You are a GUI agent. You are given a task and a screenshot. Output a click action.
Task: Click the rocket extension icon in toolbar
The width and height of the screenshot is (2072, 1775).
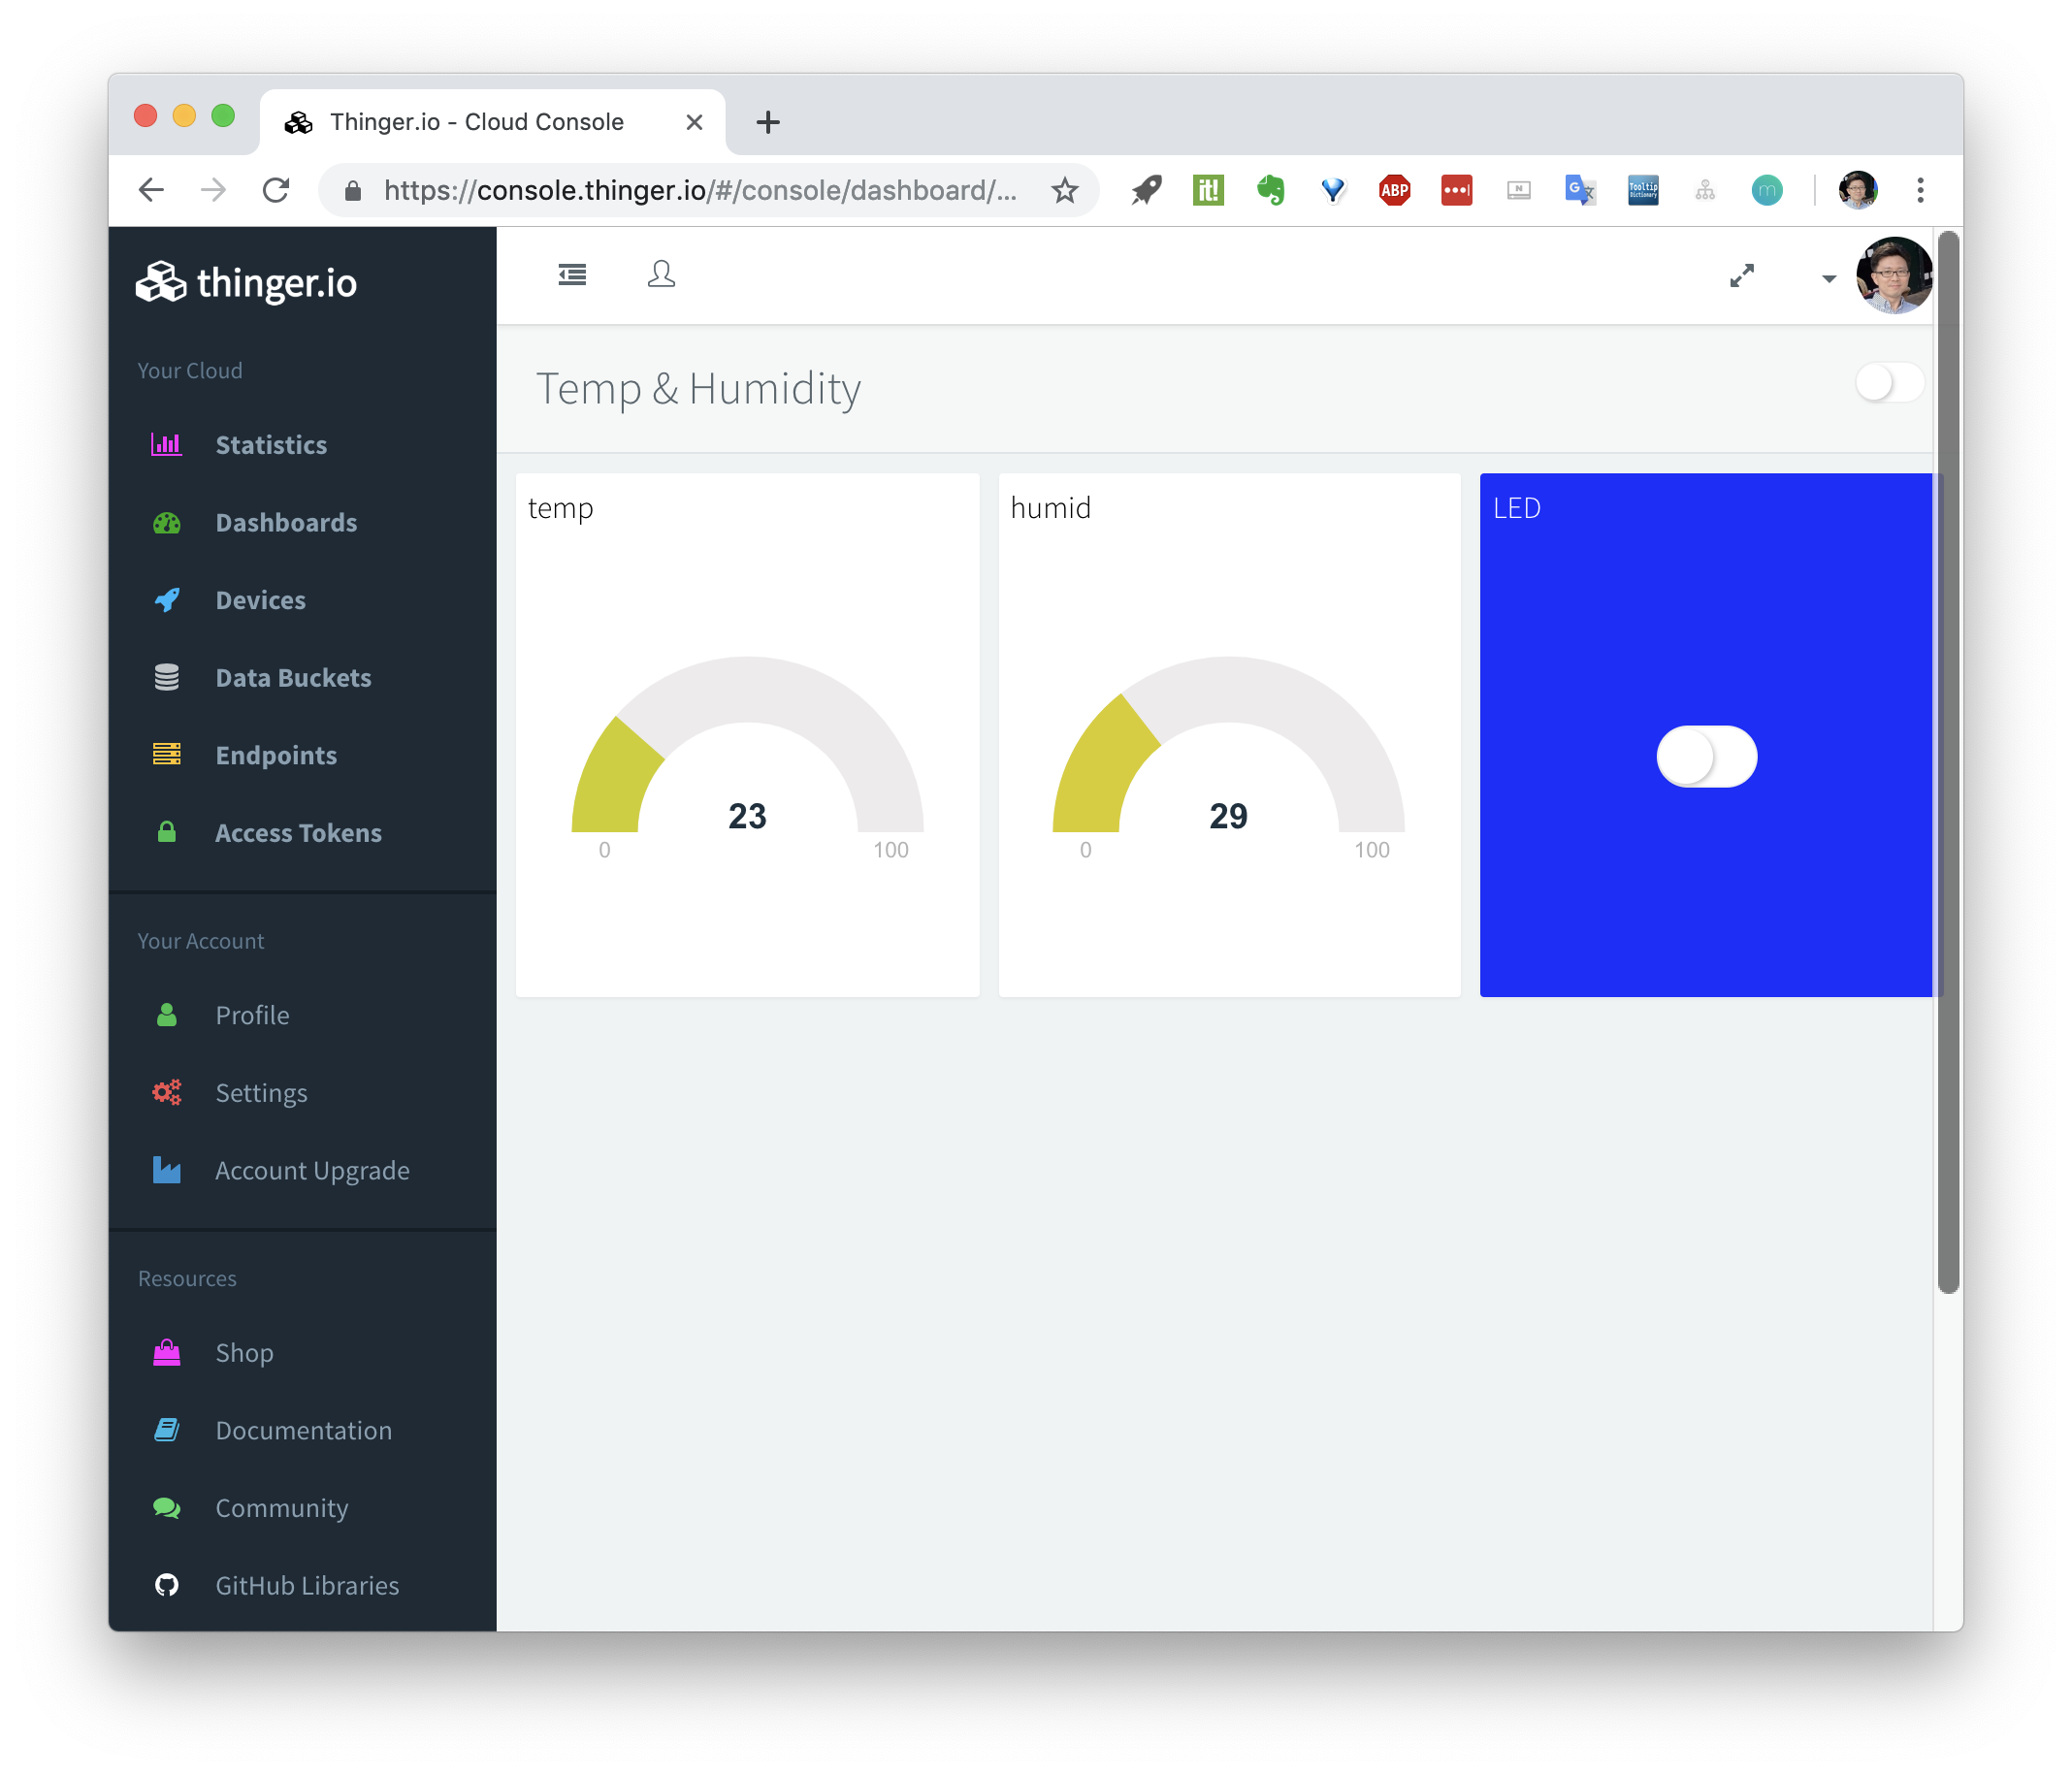pyautogui.click(x=1146, y=190)
